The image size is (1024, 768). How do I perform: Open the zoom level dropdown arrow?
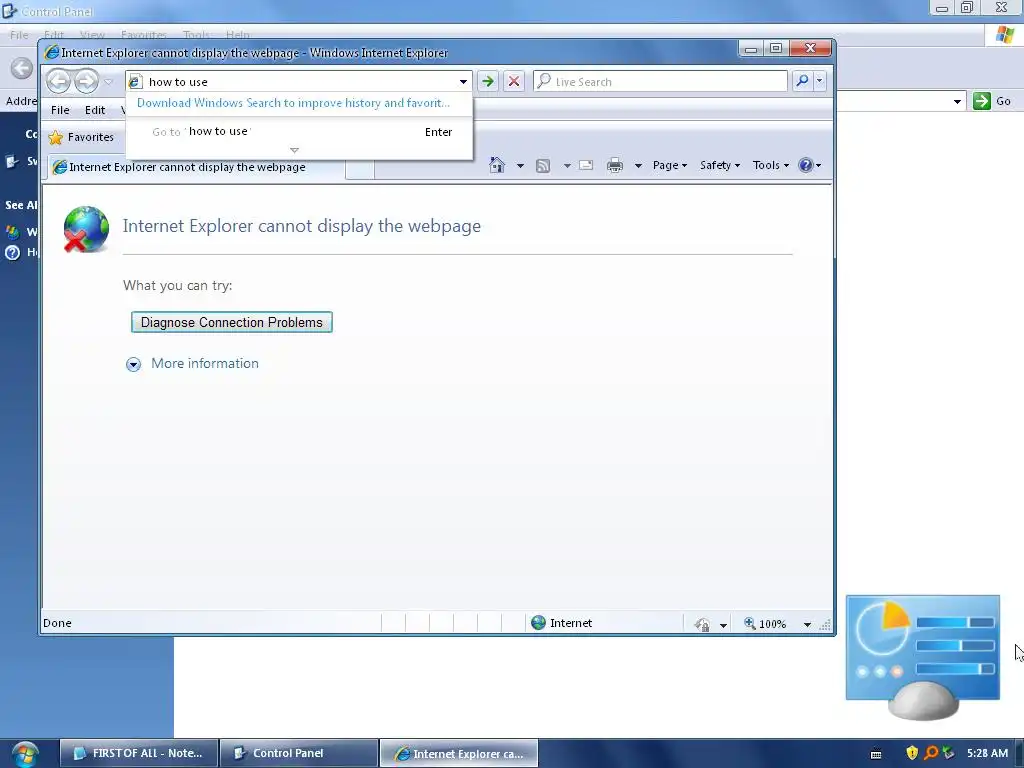point(807,624)
